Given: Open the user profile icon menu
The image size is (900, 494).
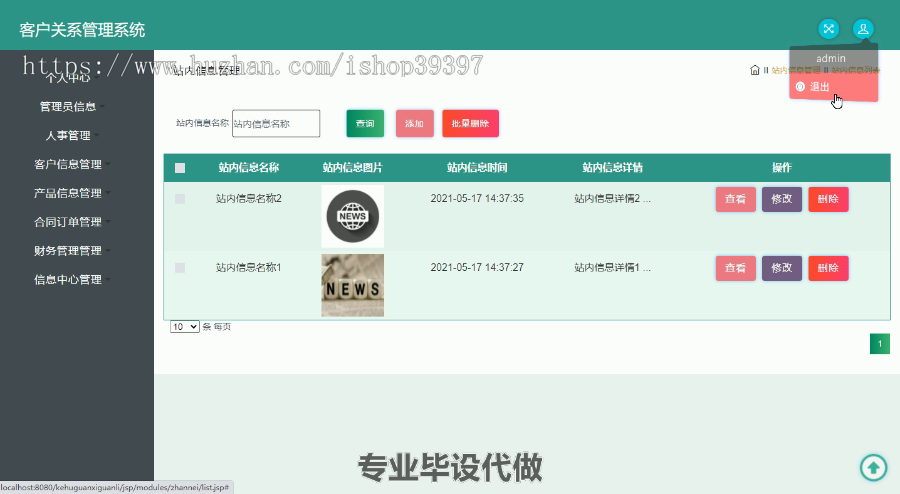Looking at the screenshot, I should 863,29.
